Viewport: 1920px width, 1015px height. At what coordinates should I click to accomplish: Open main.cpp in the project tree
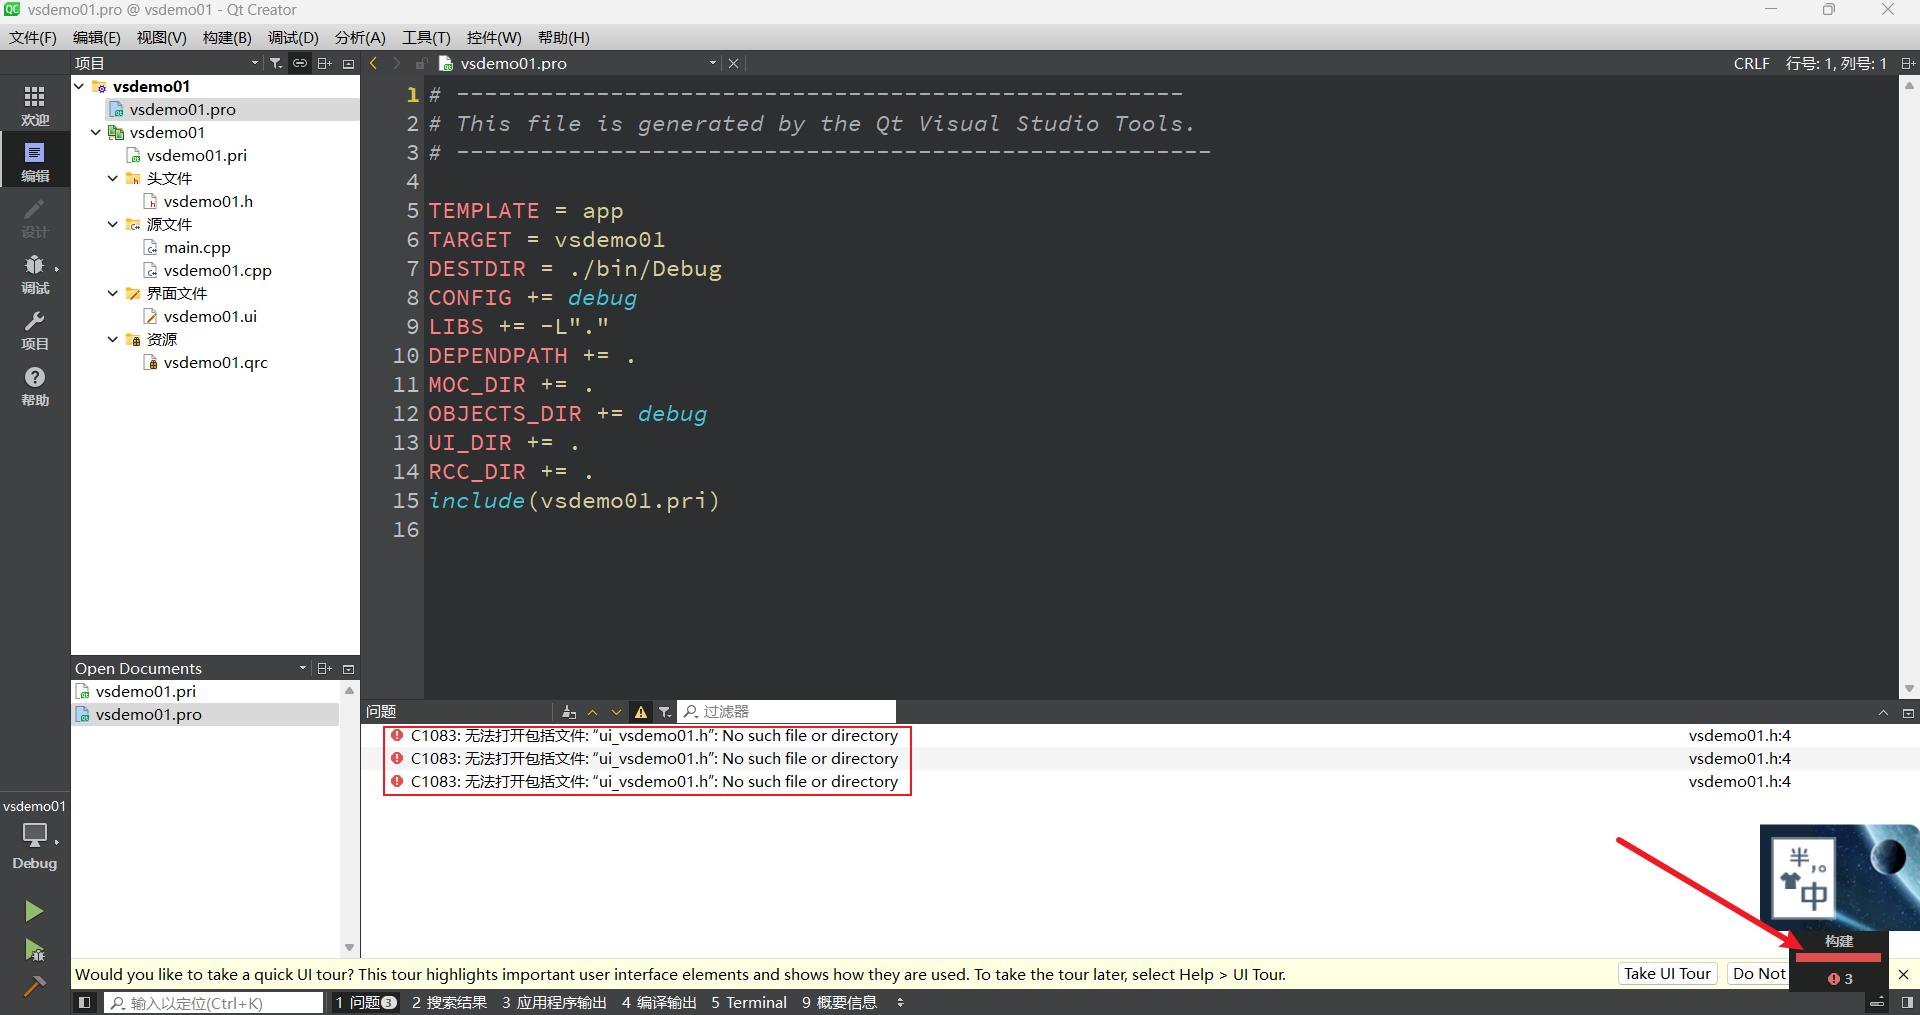coord(197,247)
